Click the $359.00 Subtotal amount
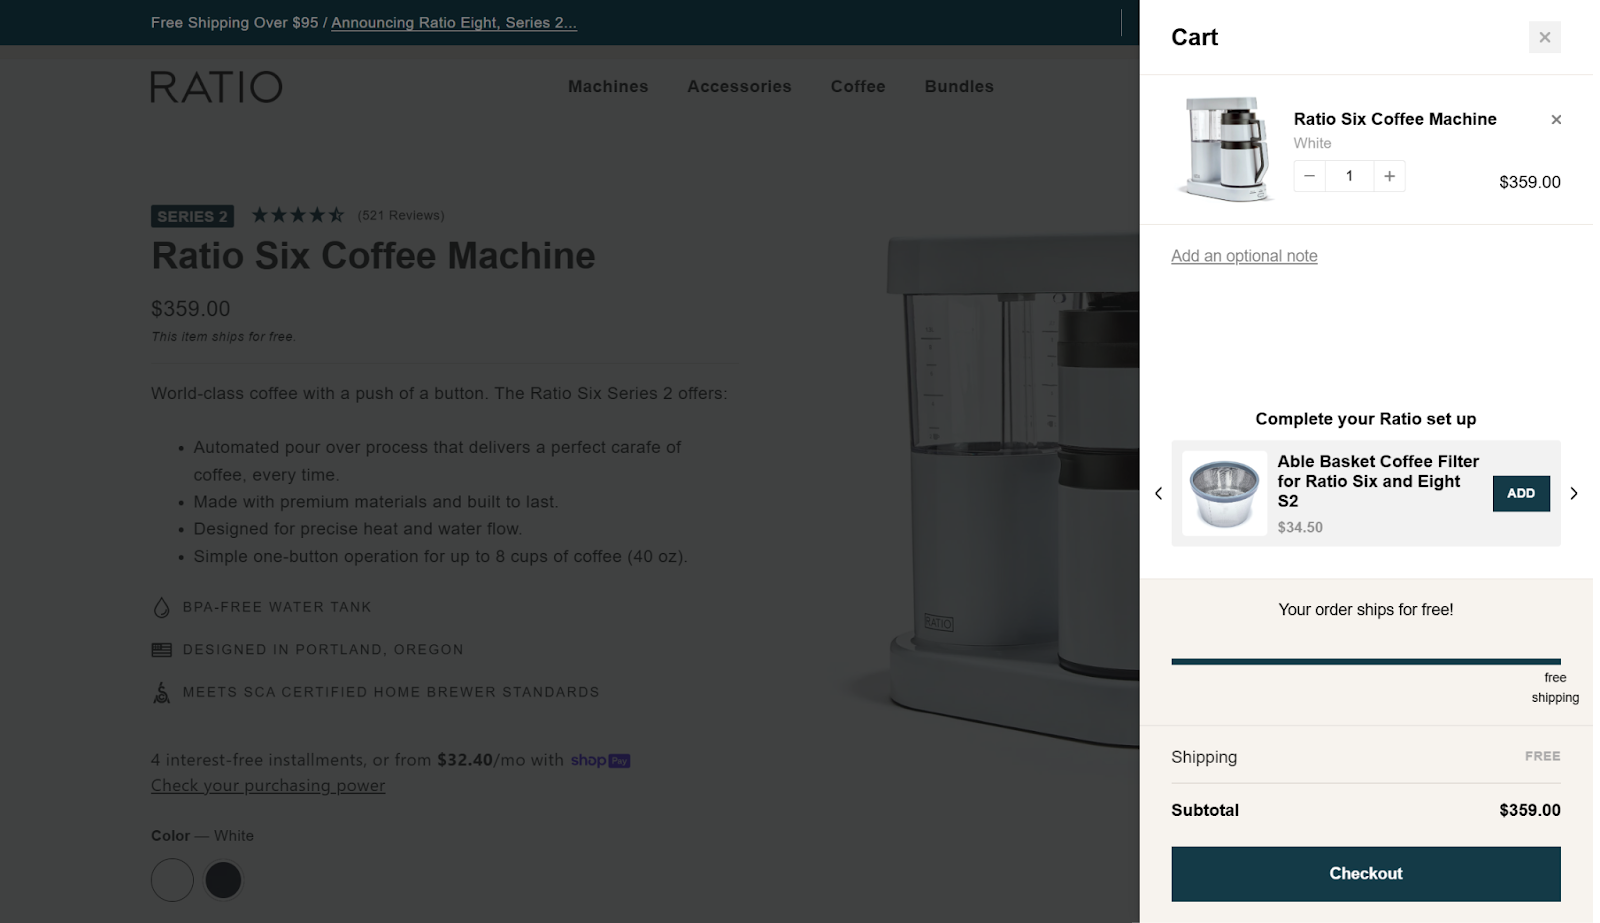 1529,810
